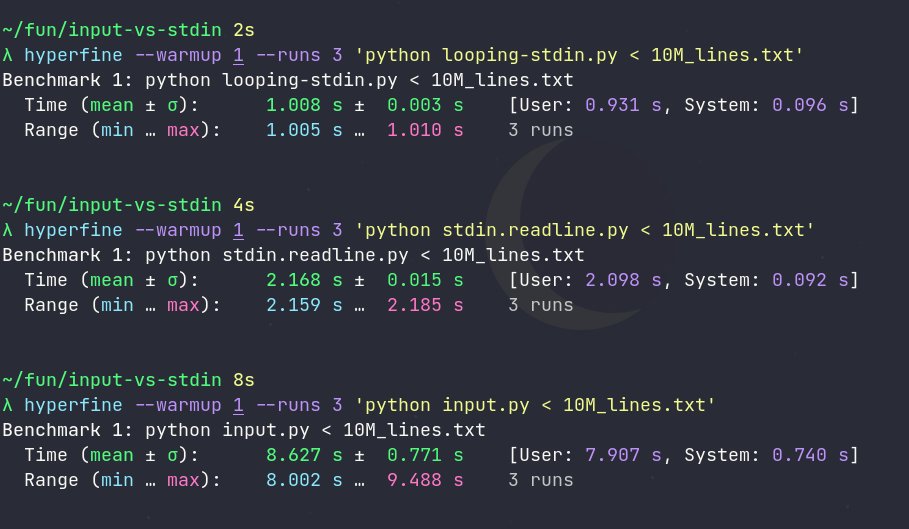This screenshot has height=529, width=909.
Task: Click the prompt path showing 8s
Action: [128, 380]
